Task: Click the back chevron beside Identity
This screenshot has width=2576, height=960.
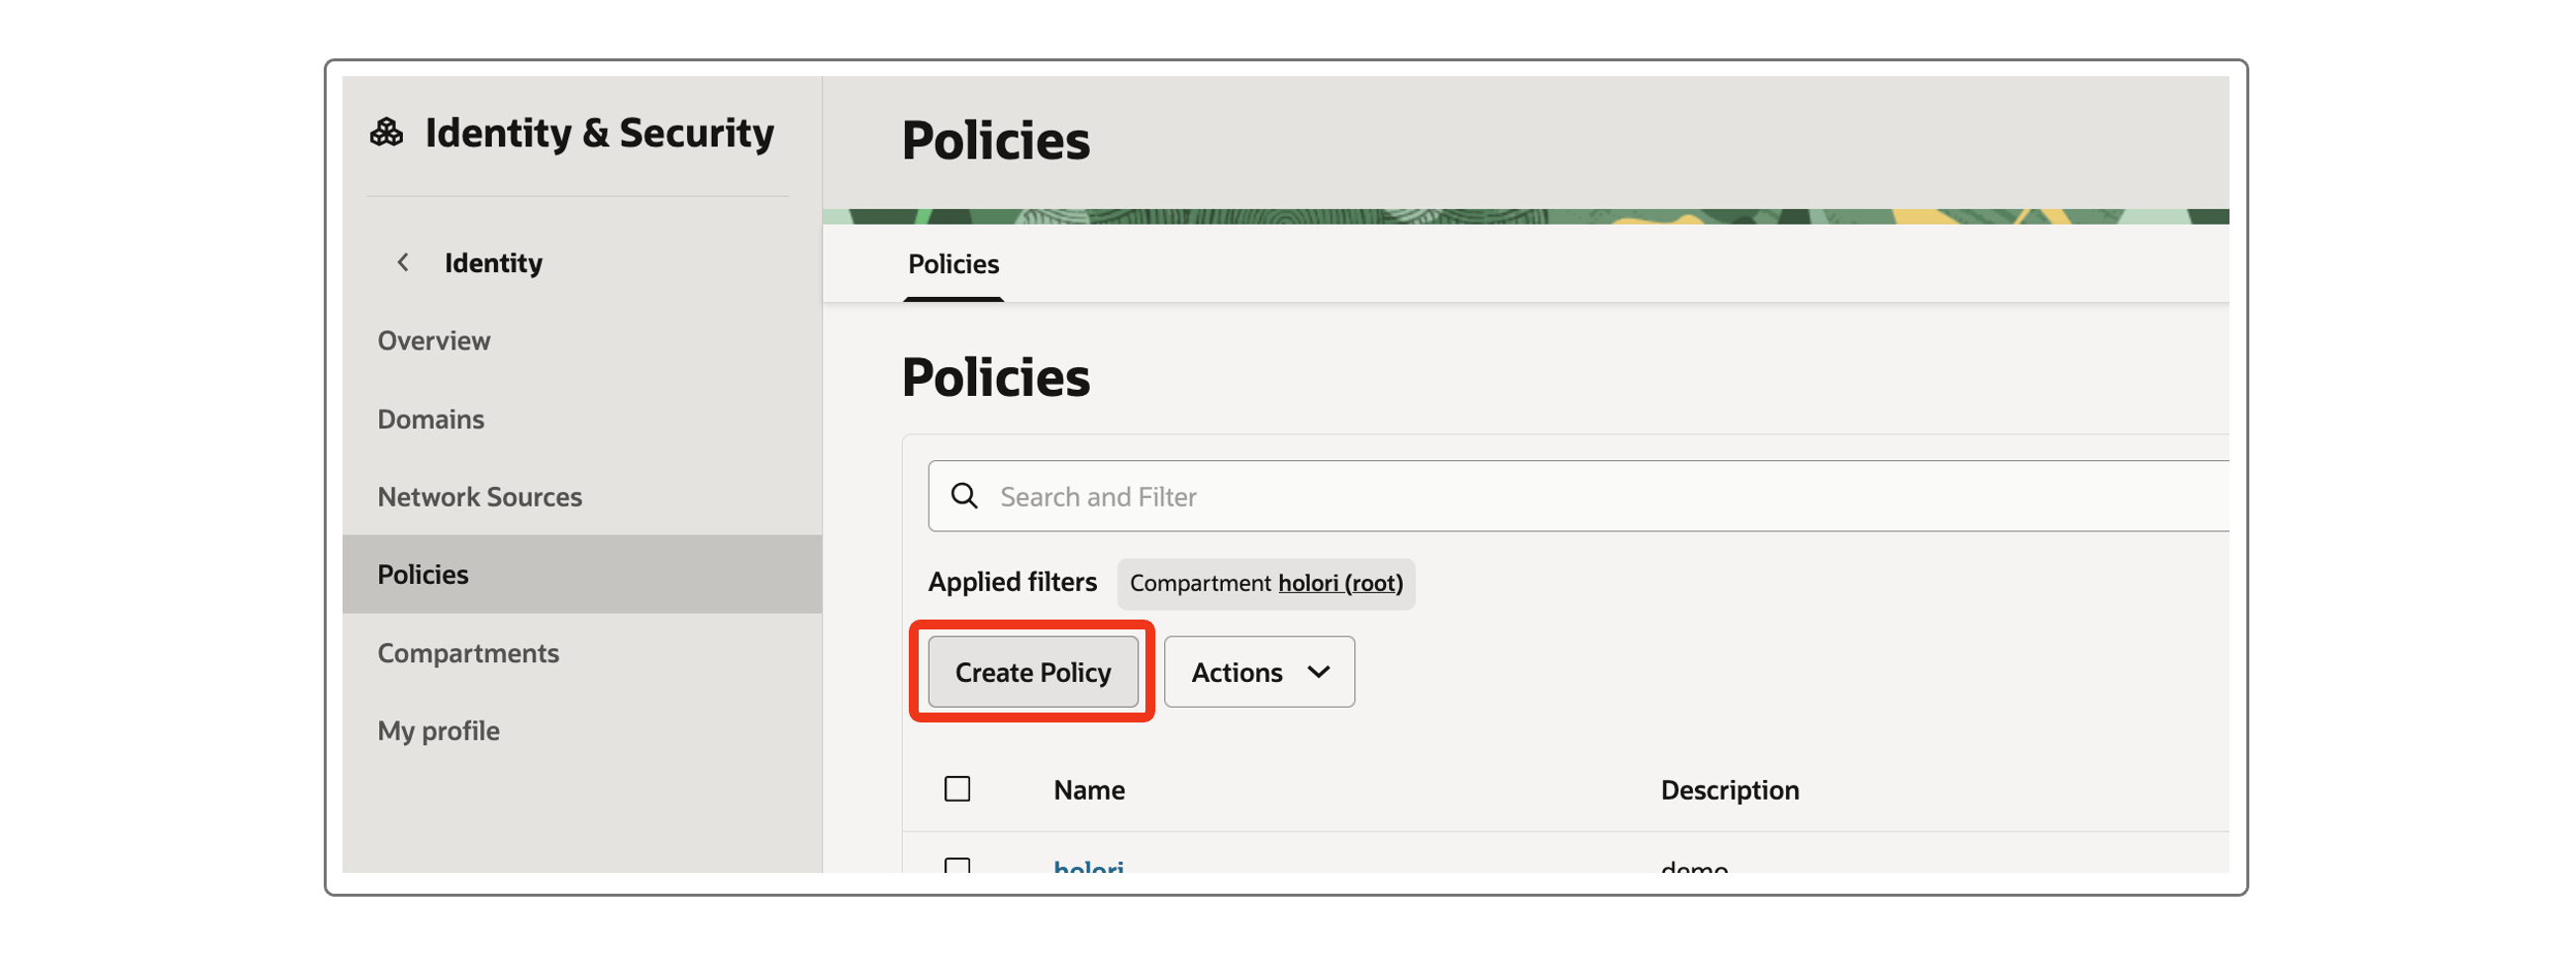Action: click(x=403, y=263)
